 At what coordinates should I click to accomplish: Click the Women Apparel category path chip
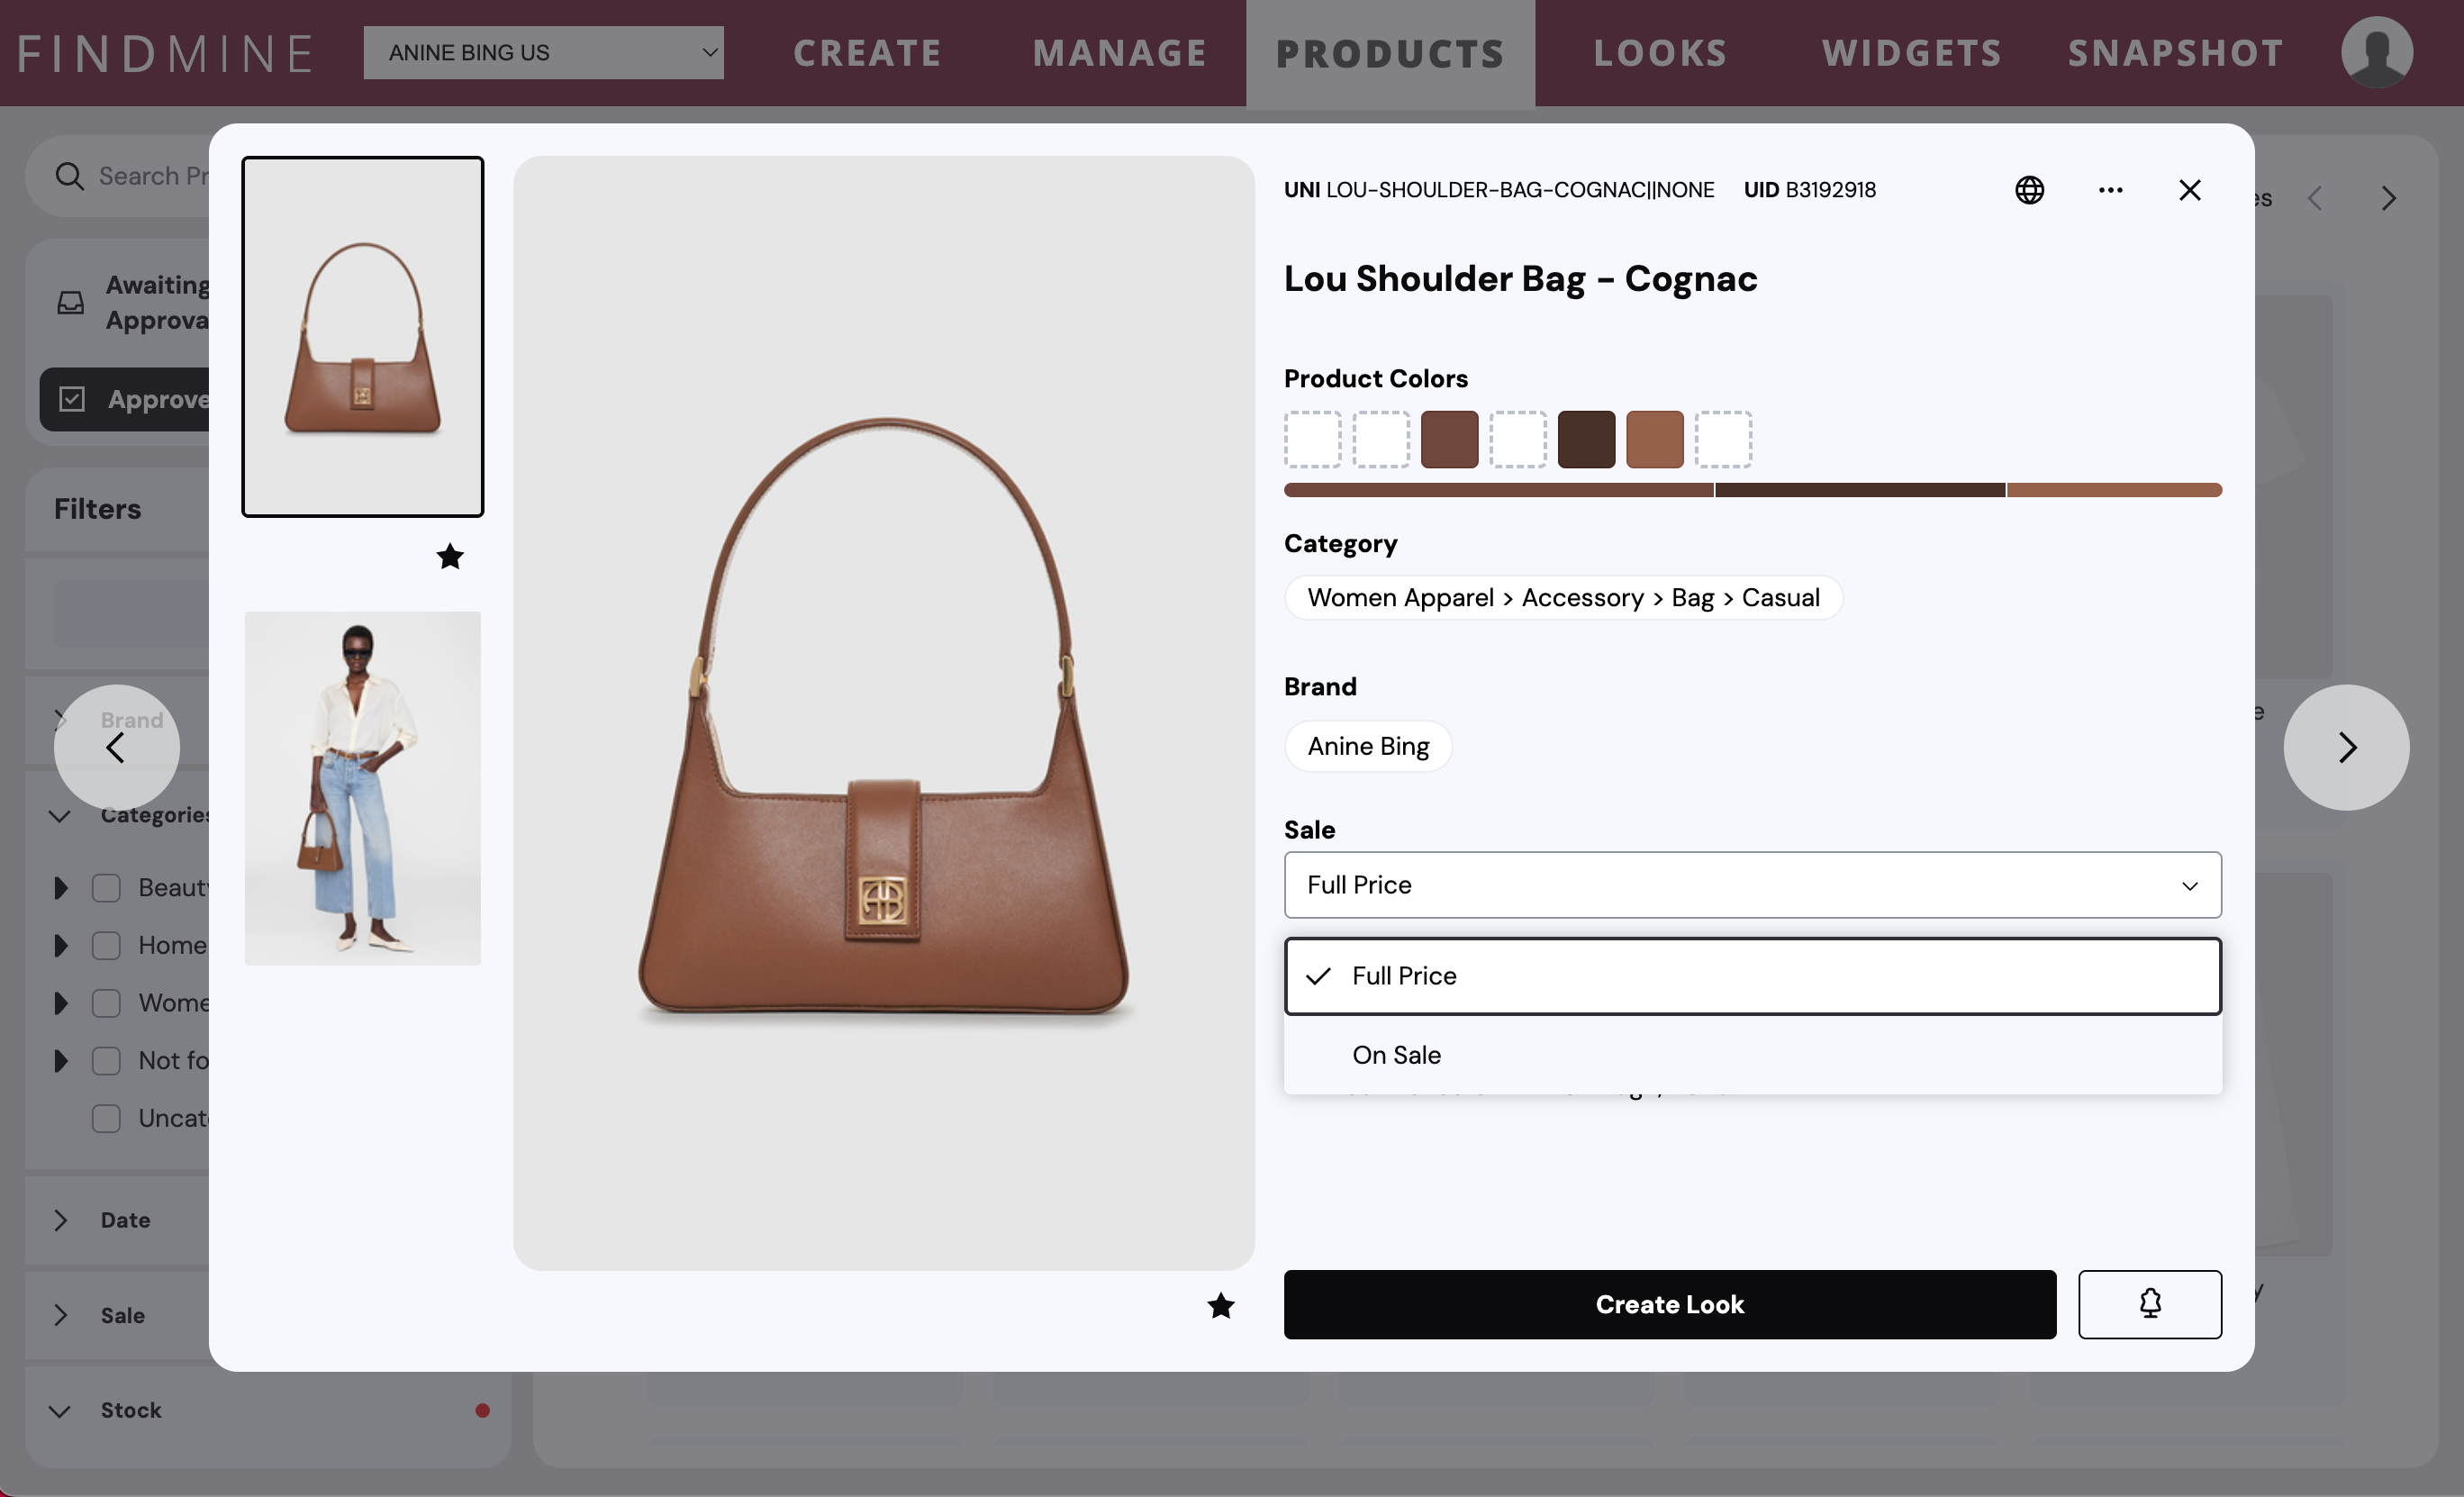(x=1563, y=598)
